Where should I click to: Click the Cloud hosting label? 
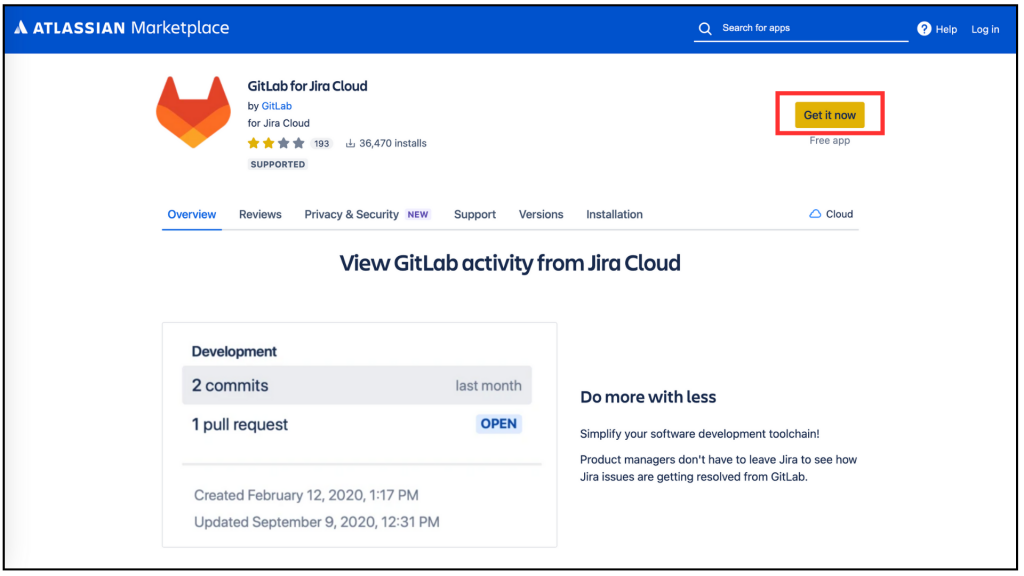click(x=839, y=214)
